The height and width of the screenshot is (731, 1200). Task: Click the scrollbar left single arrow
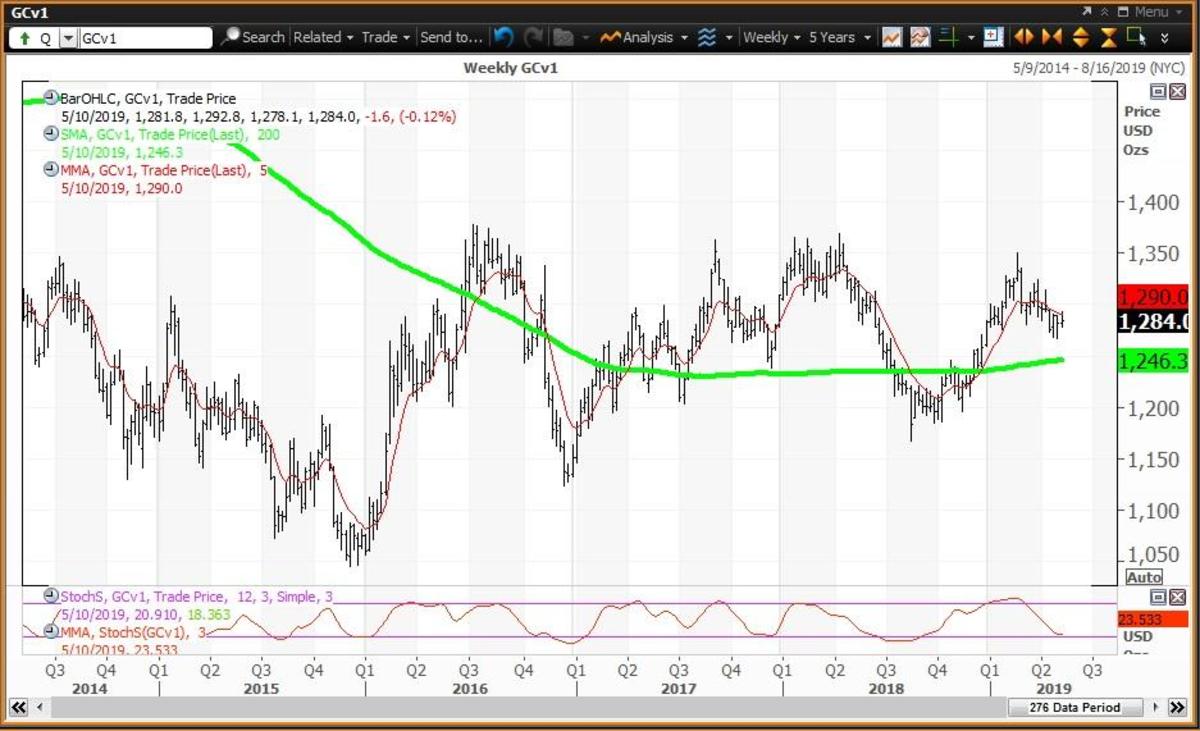[x=40, y=707]
